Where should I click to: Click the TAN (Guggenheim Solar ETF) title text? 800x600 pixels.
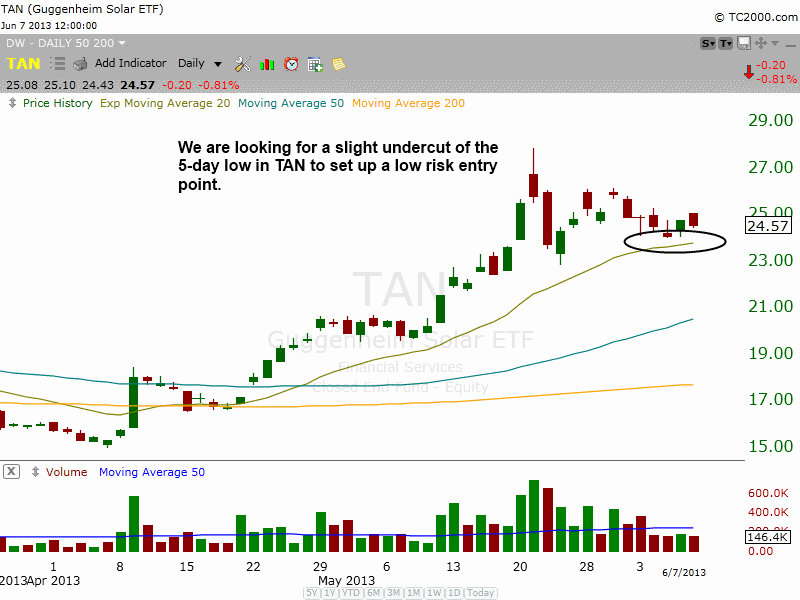click(82, 9)
